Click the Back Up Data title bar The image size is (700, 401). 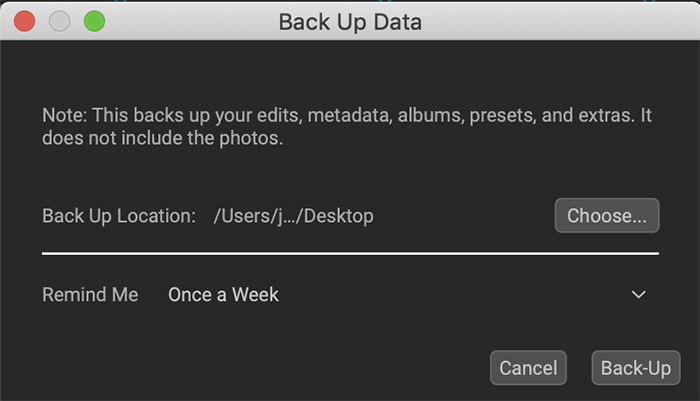click(350, 21)
